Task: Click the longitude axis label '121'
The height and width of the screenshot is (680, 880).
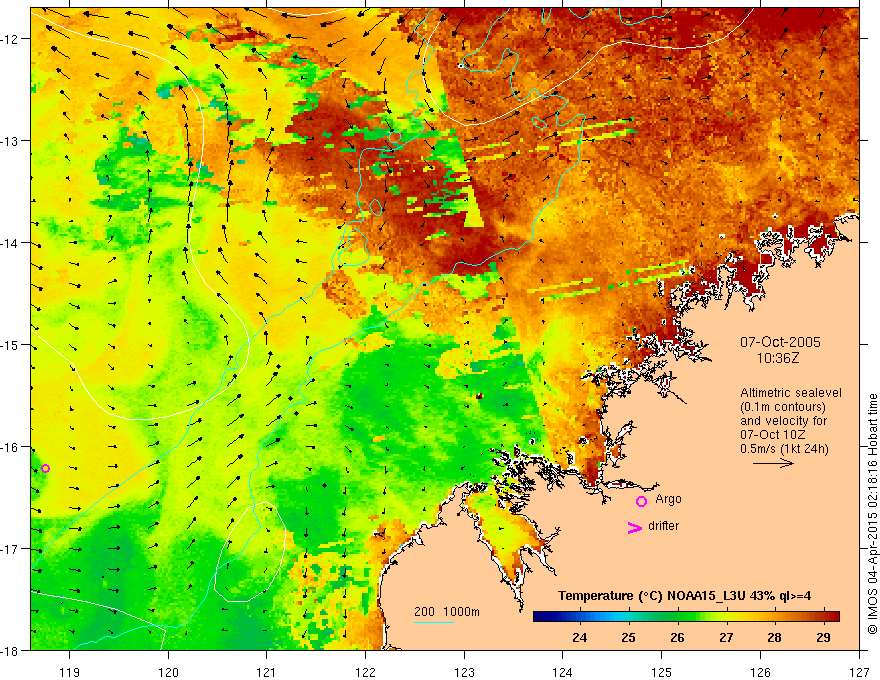Action: click(x=267, y=672)
